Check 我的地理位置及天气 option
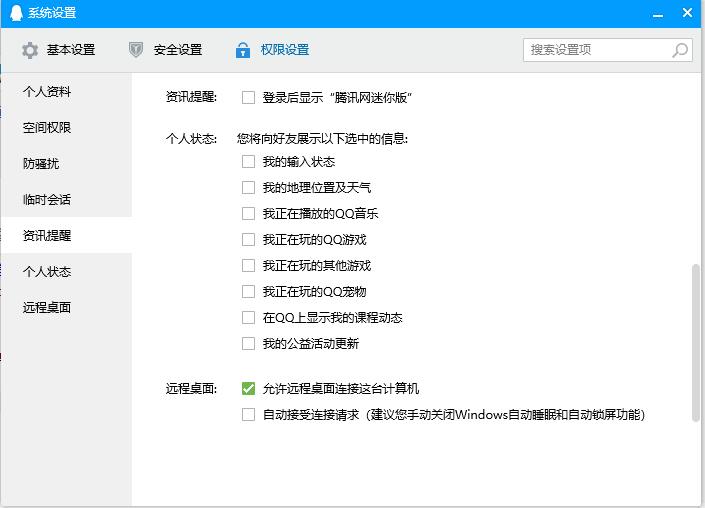 click(x=249, y=188)
